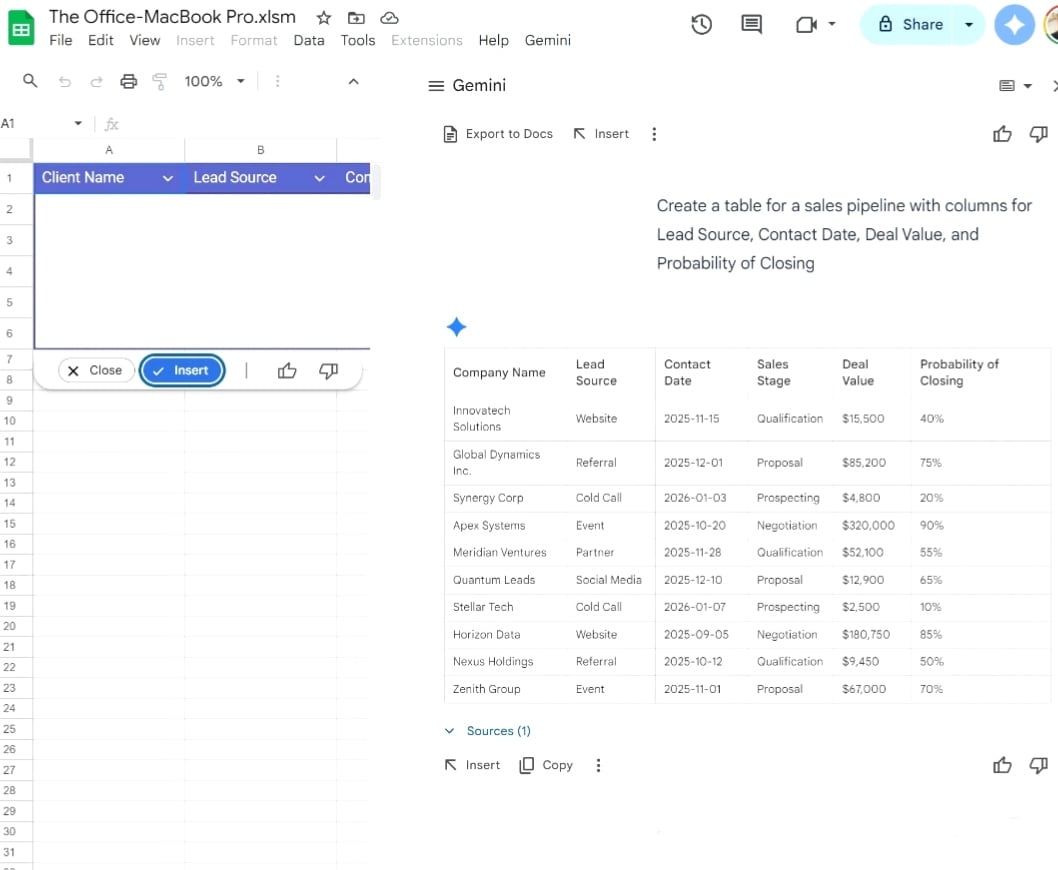Open comments icon in header
Screen dimensions: 1058x870
[x=751, y=25]
